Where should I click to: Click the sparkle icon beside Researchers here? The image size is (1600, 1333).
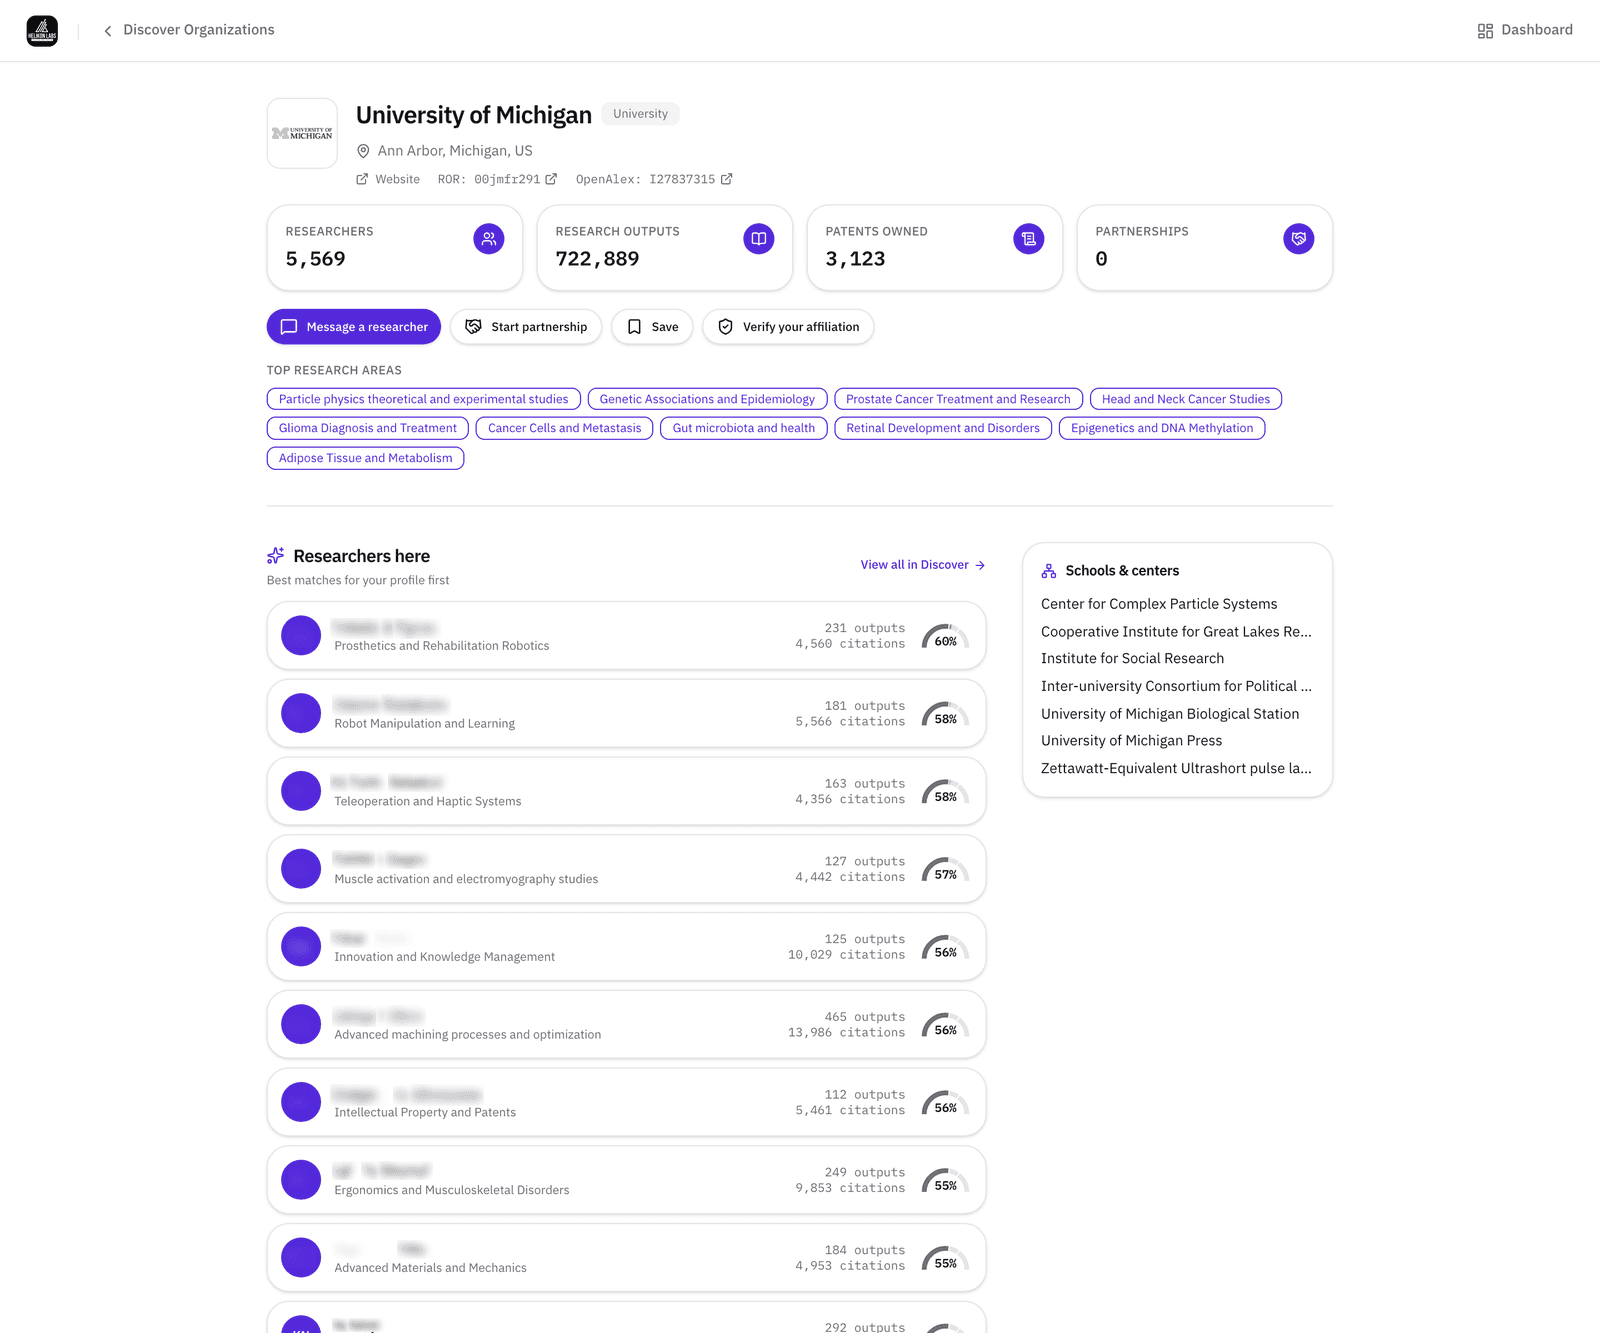coord(276,556)
